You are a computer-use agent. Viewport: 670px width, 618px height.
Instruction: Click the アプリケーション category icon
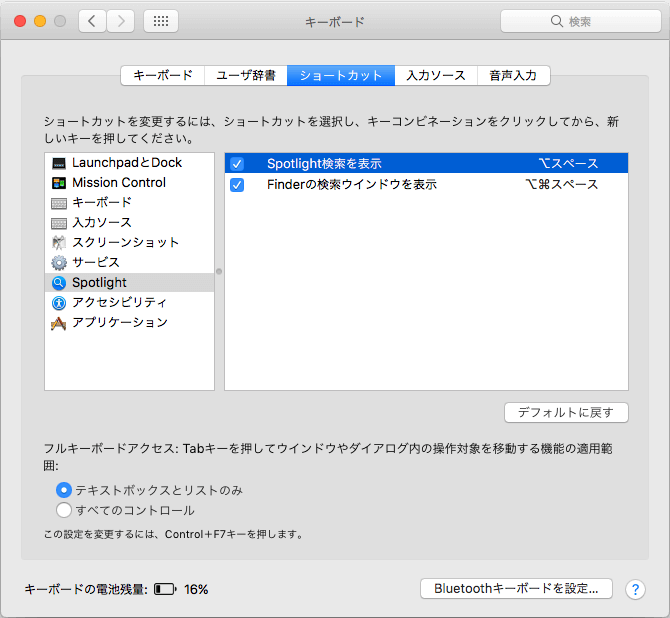[59, 323]
